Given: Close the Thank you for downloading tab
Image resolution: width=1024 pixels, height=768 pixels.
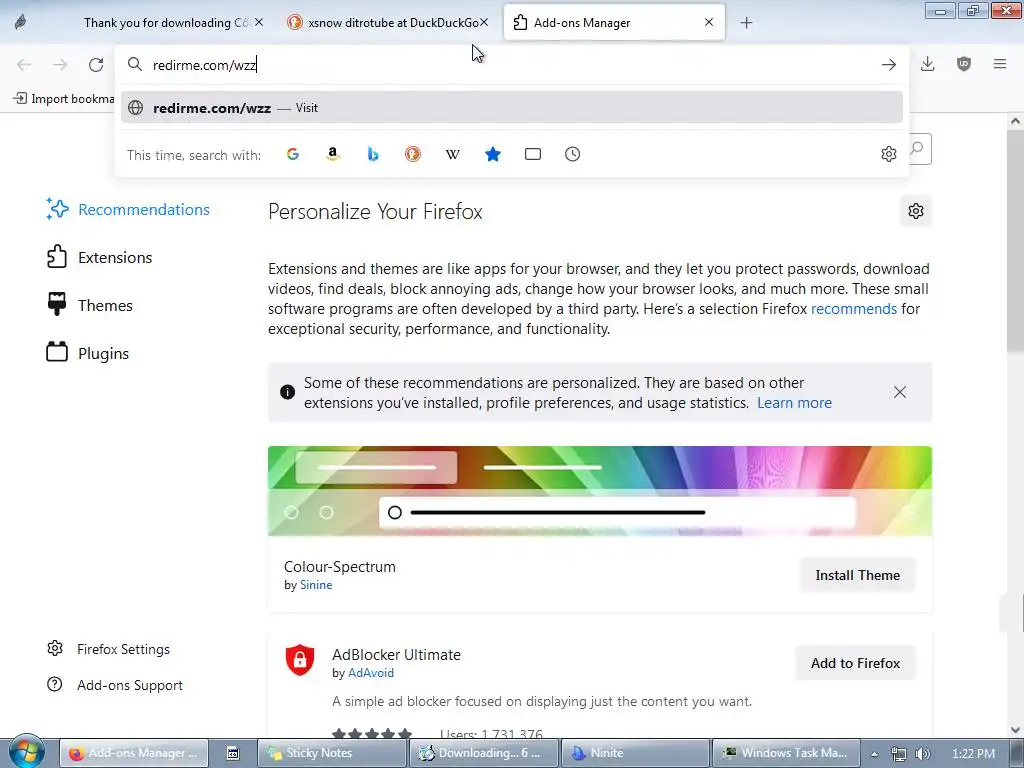Looking at the screenshot, I should tap(259, 22).
